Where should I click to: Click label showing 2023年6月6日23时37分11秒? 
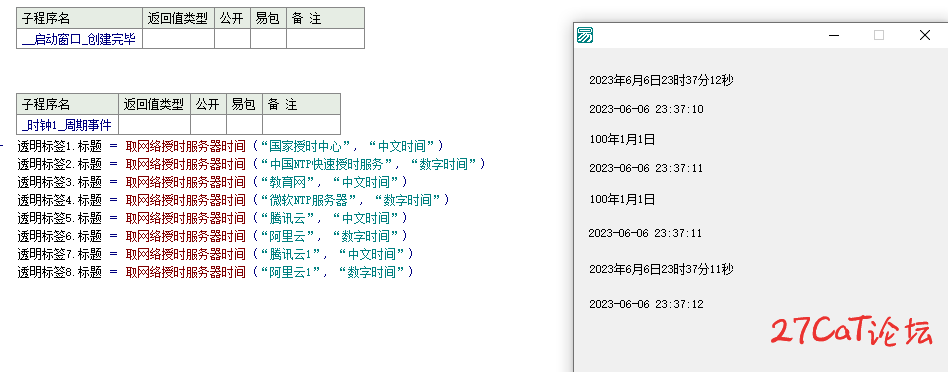pos(661,269)
